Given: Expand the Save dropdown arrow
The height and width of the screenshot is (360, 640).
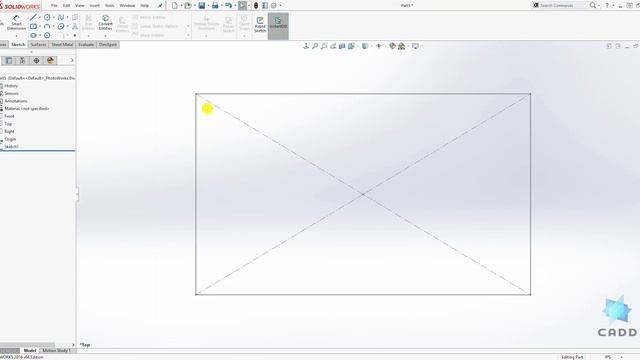Looking at the screenshot, I should (208, 5).
